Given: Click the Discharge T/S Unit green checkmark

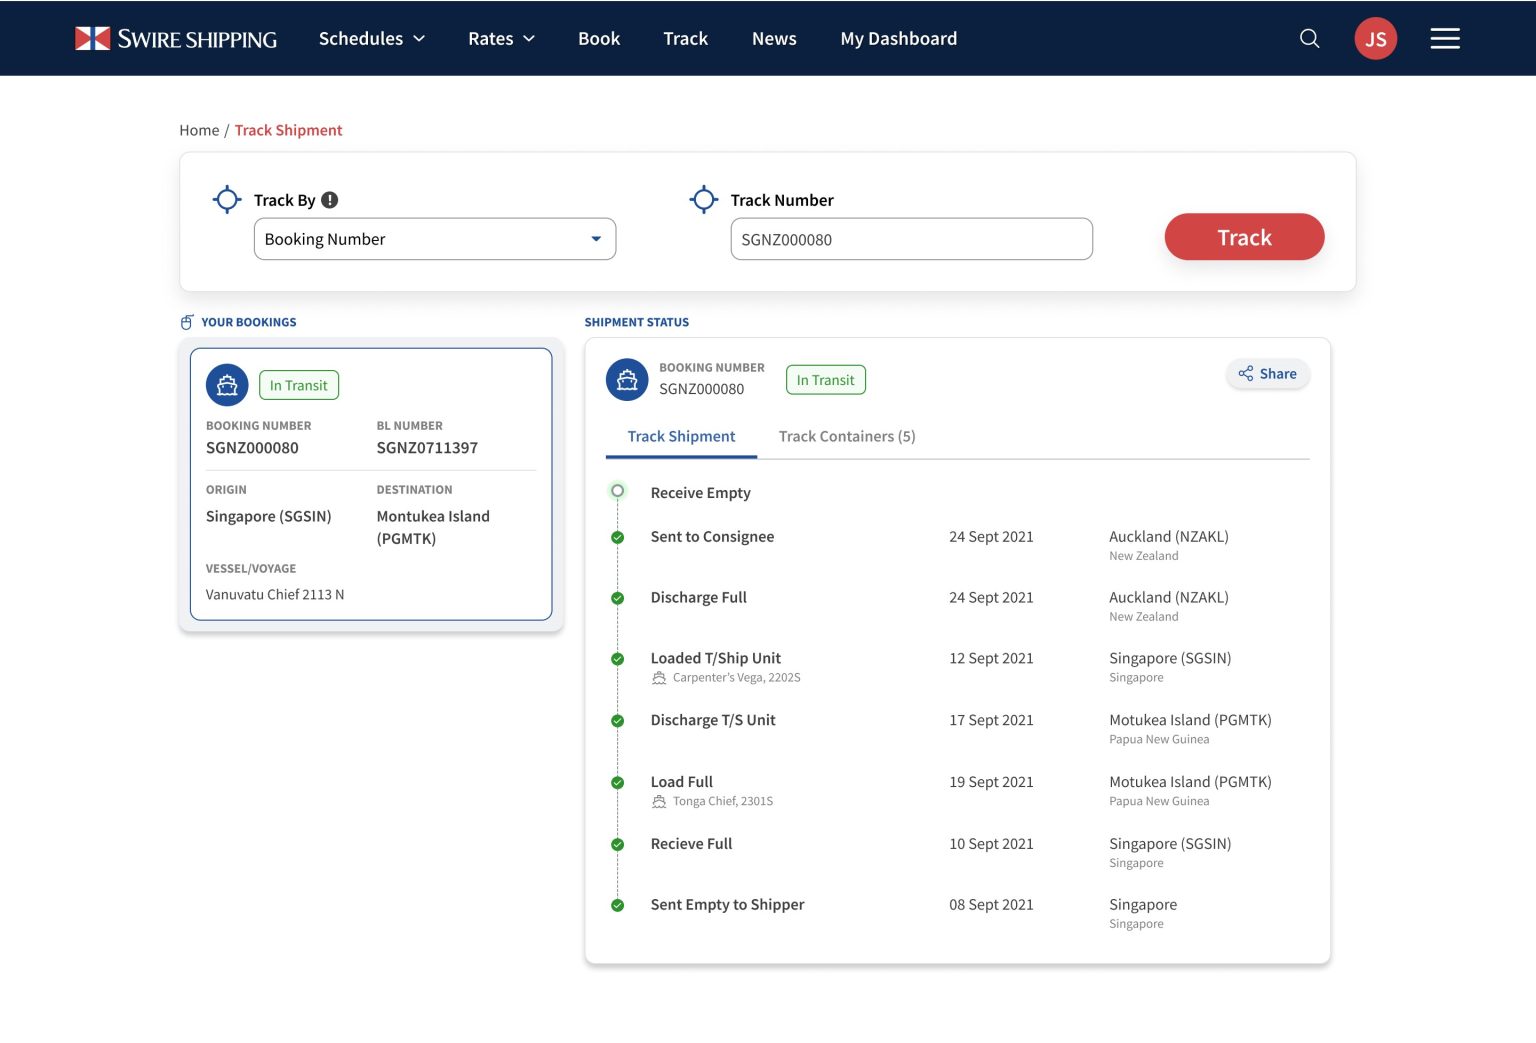Looking at the screenshot, I should pyautogui.click(x=617, y=721).
